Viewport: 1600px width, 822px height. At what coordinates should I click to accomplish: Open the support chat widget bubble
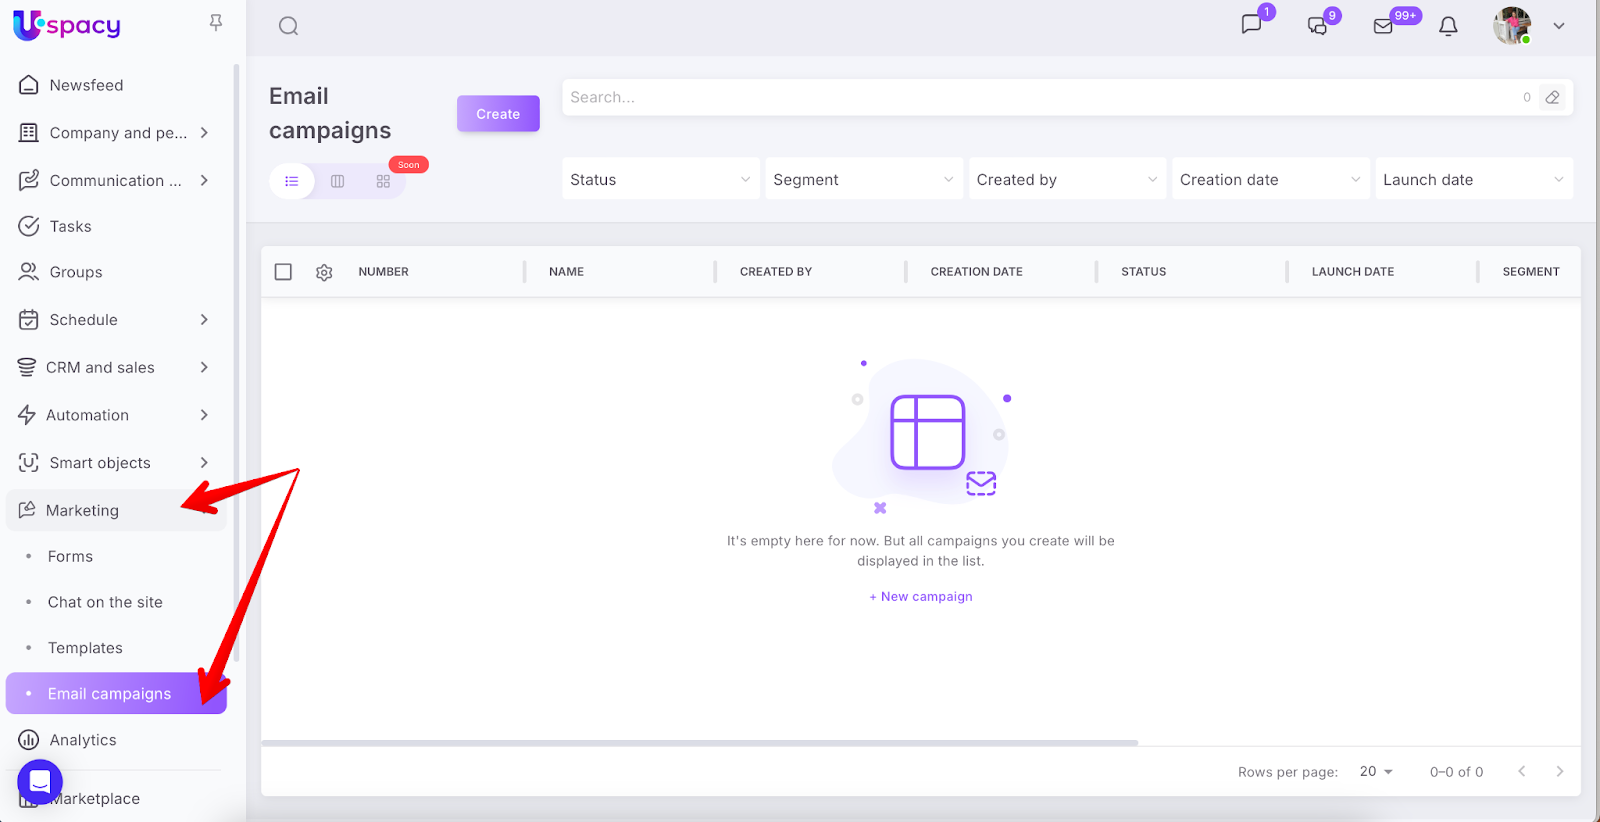40,781
